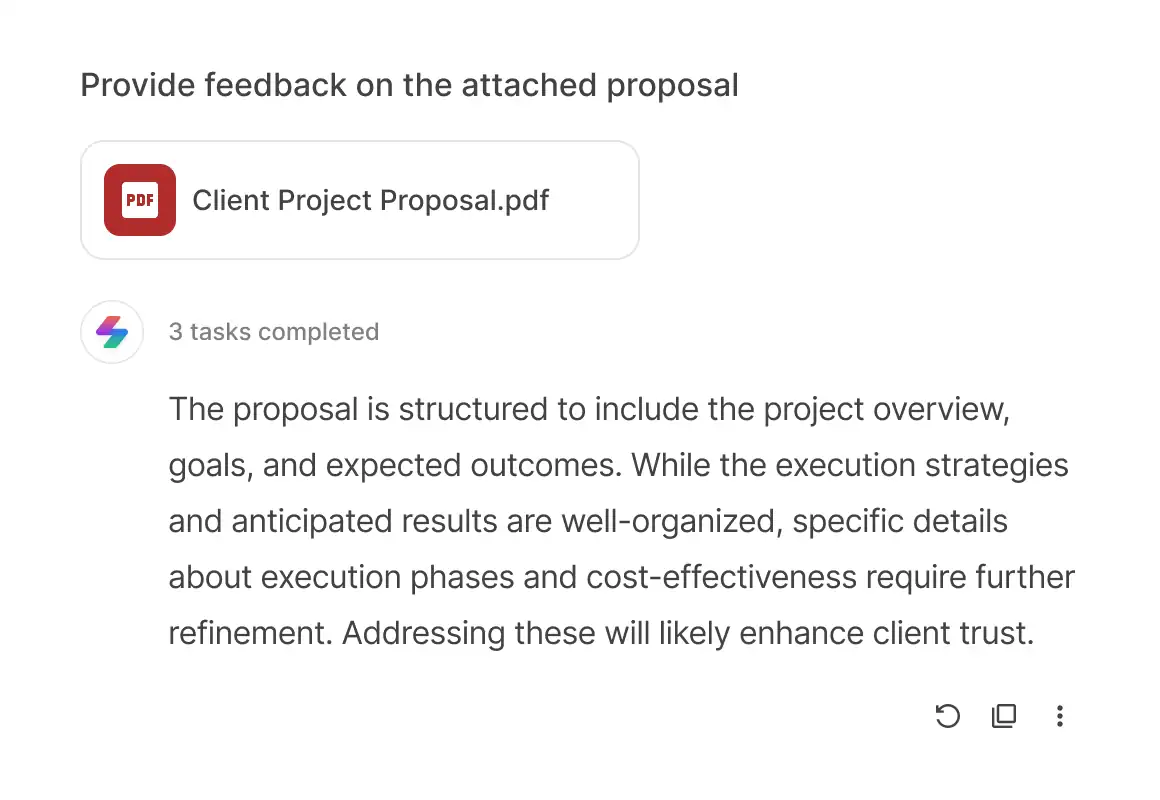The width and height of the screenshot is (1160, 800).
Task: Click the word "refinement" in the last line
Action: [251, 633]
